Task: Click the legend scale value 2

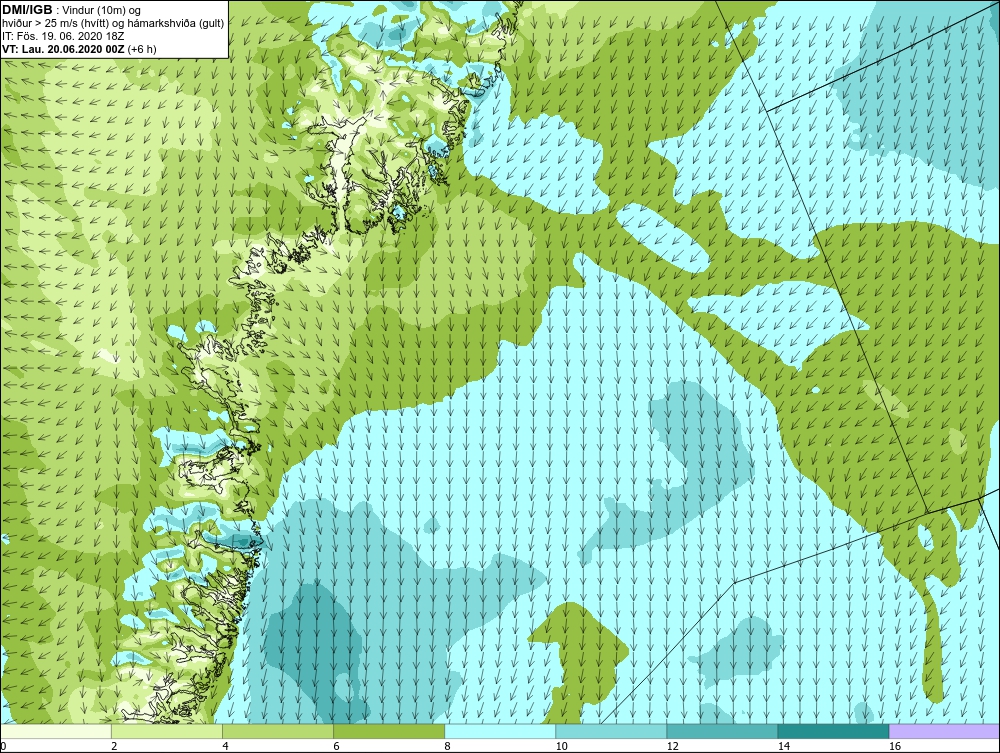Action: 115,746
